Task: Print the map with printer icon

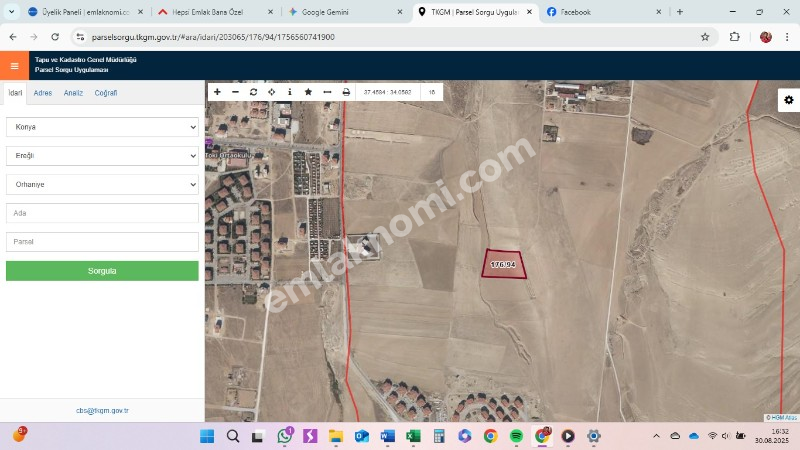Action: 346,91
